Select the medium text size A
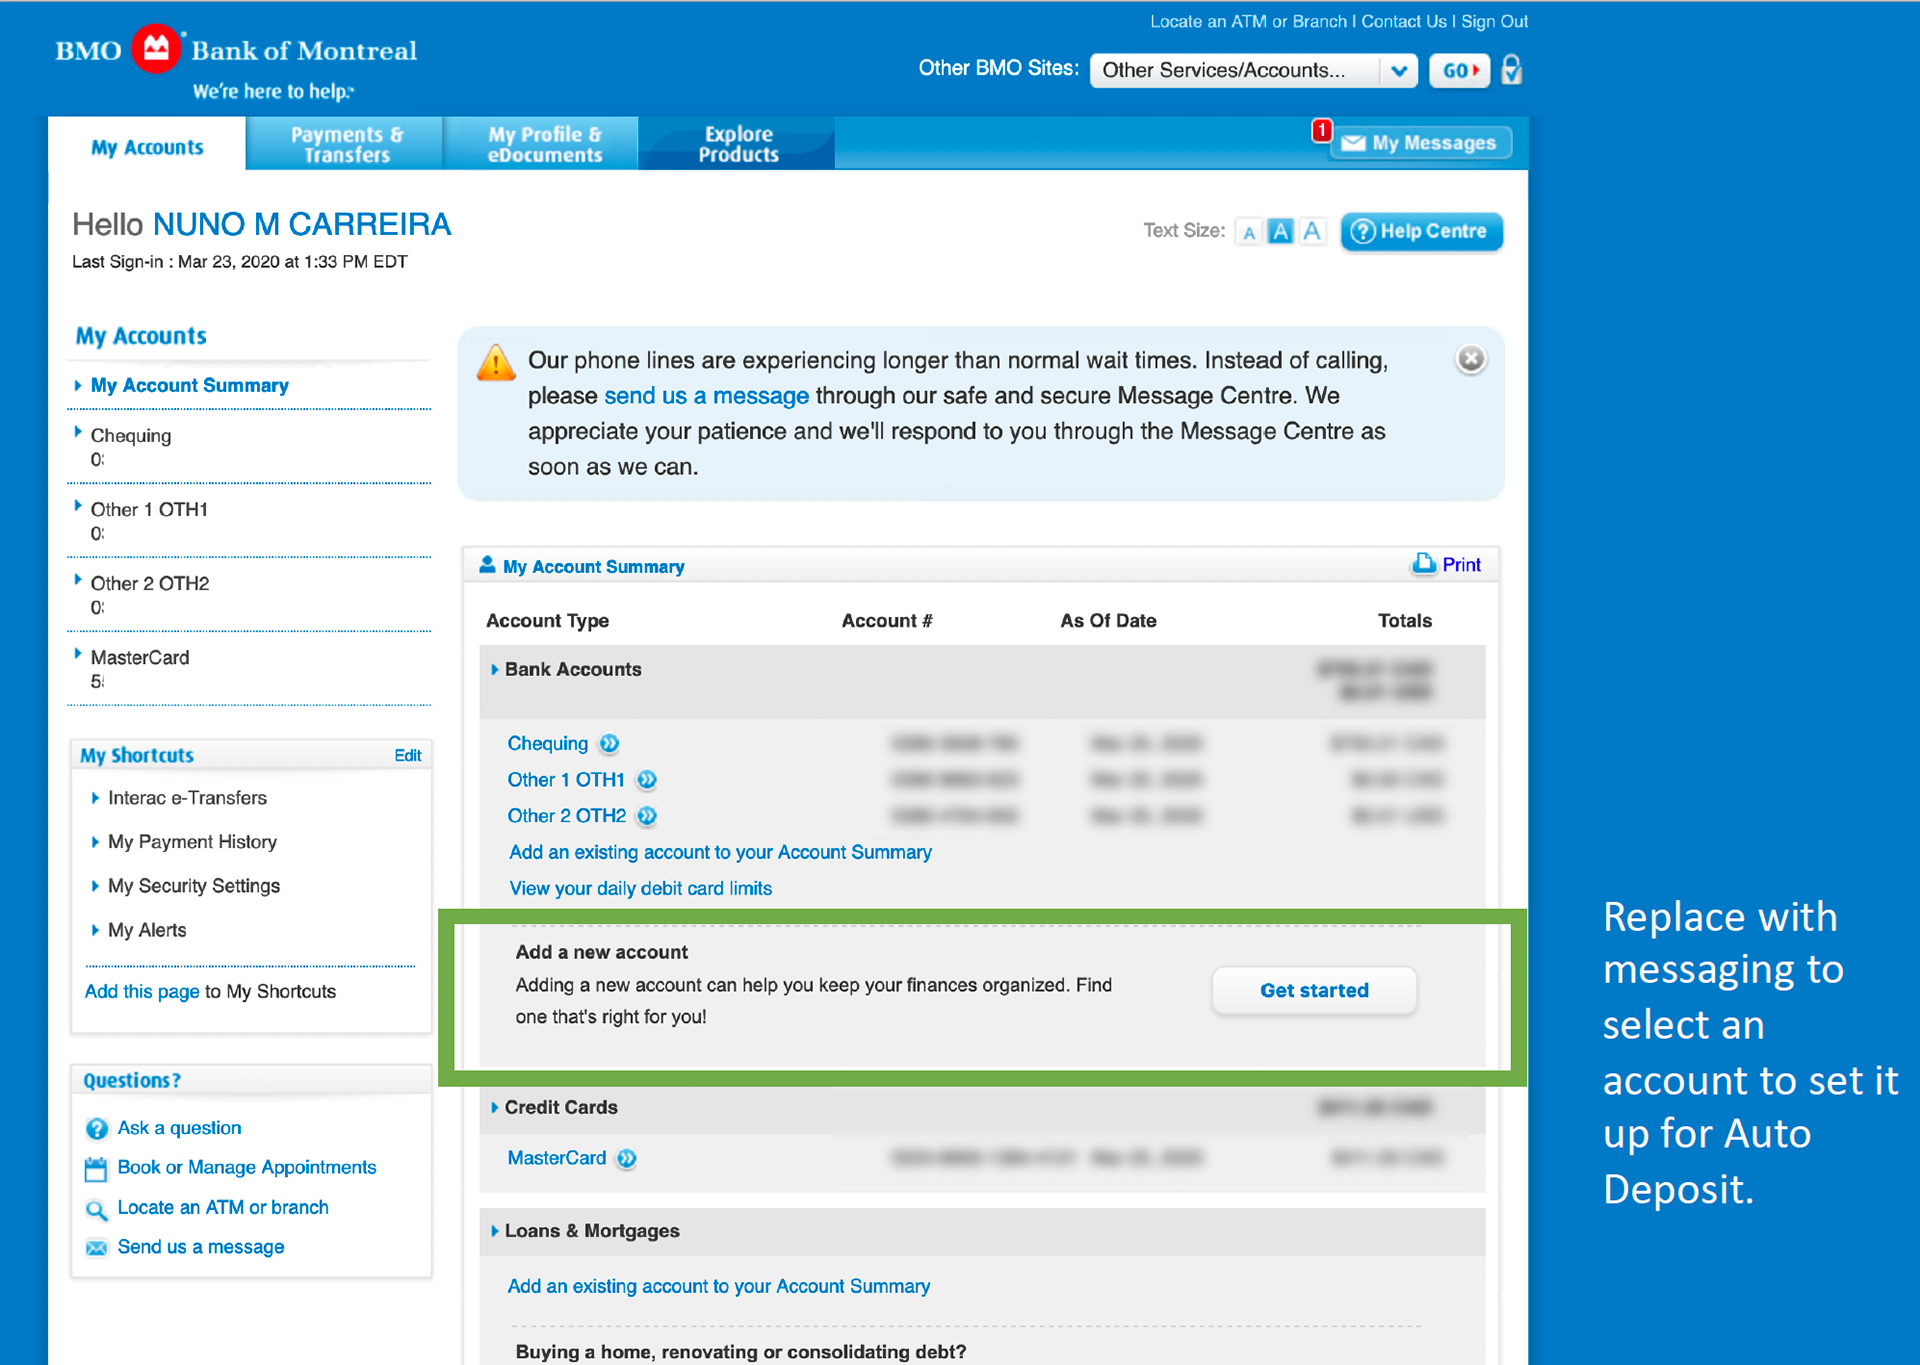This screenshot has width=1920, height=1365. click(1280, 232)
